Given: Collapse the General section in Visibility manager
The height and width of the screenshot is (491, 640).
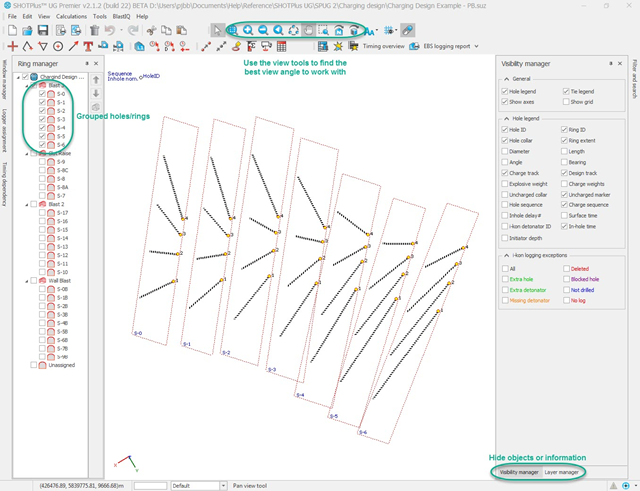Looking at the screenshot, I should tap(507, 79).
